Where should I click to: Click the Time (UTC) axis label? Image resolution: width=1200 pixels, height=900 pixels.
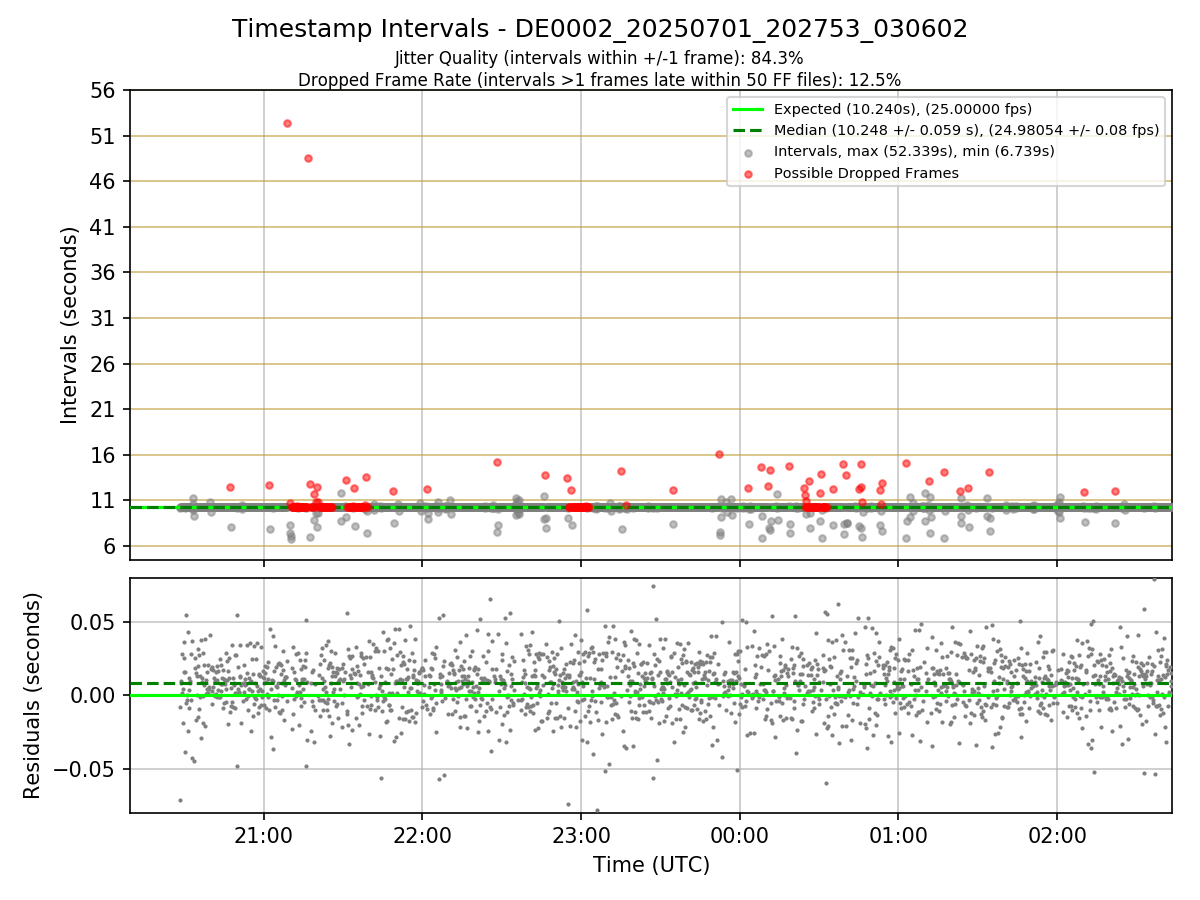tap(651, 865)
